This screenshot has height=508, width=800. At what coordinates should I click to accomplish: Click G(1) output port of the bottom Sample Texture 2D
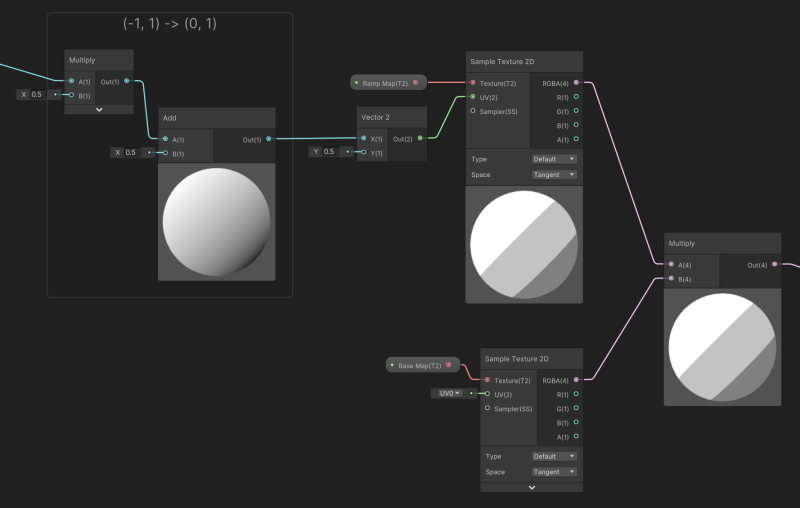(576, 408)
